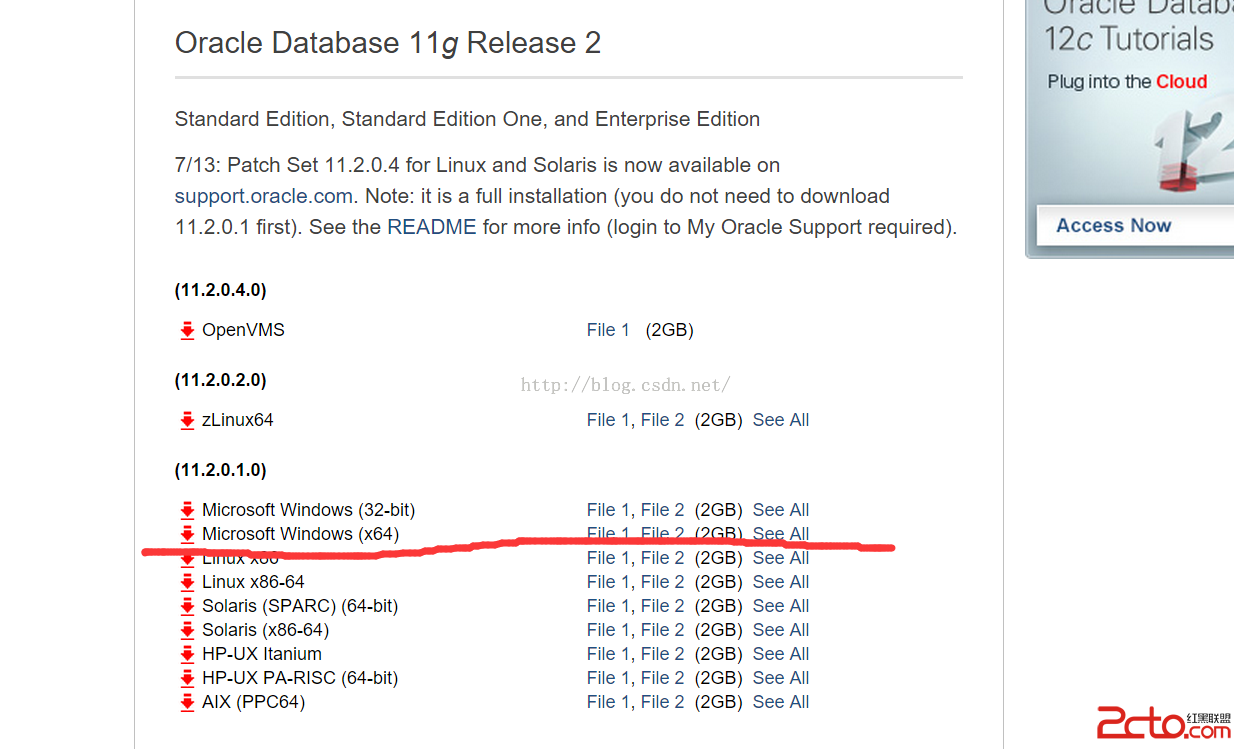Click the Access Now button in the banner

(1114, 226)
